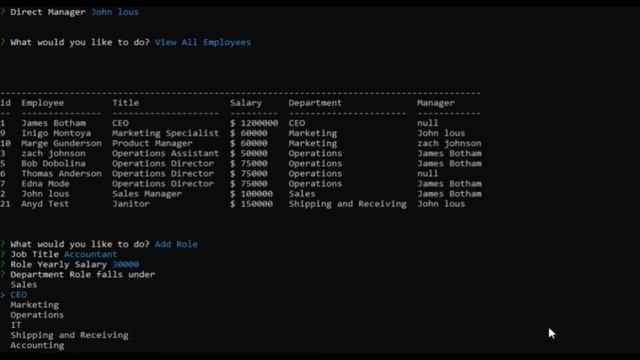This screenshot has height=360, width=640.
Task: Click employee name Inigo Montoya
Action: (56, 133)
